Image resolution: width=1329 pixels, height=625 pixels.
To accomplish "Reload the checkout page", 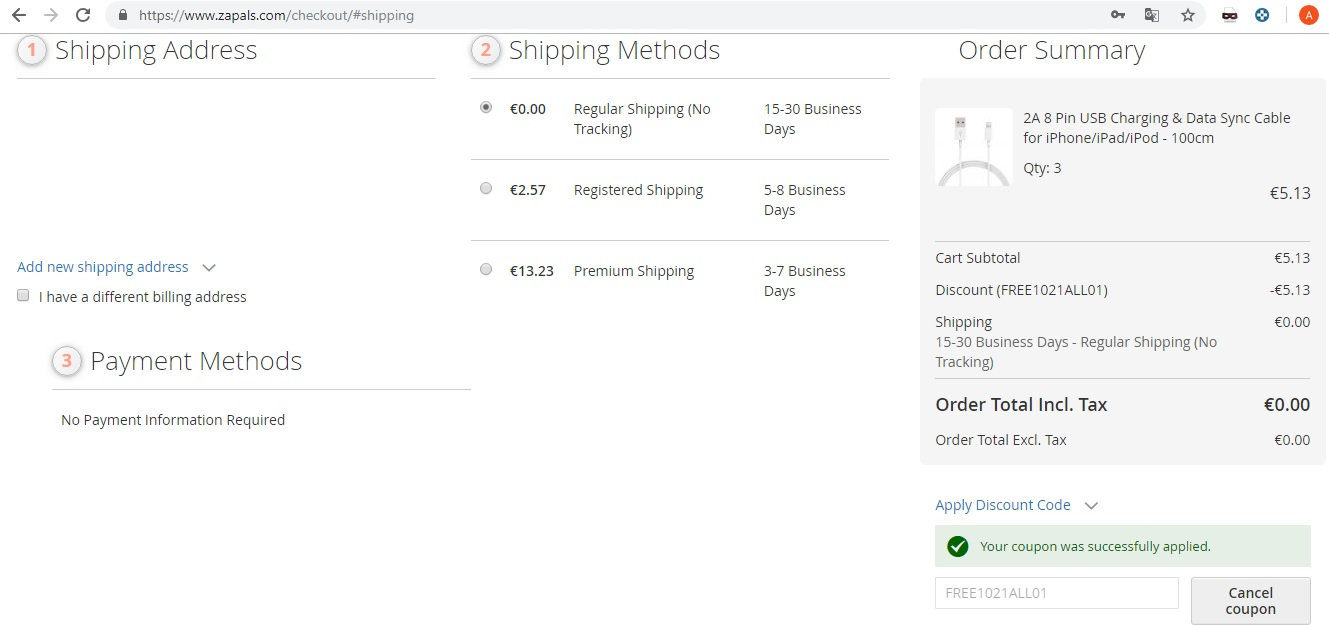I will coord(83,15).
